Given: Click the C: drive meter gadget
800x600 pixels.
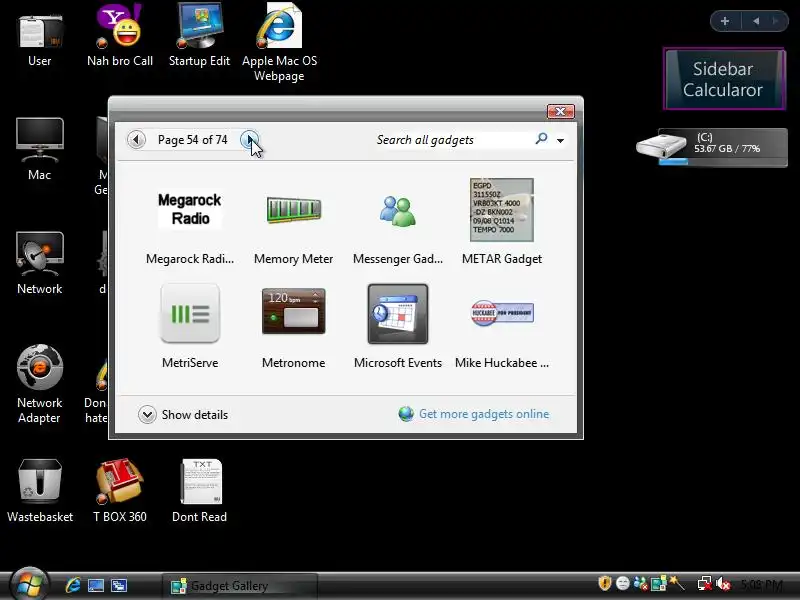Looking at the screenshot, I should pyautogui.click(x=712, y=147).
